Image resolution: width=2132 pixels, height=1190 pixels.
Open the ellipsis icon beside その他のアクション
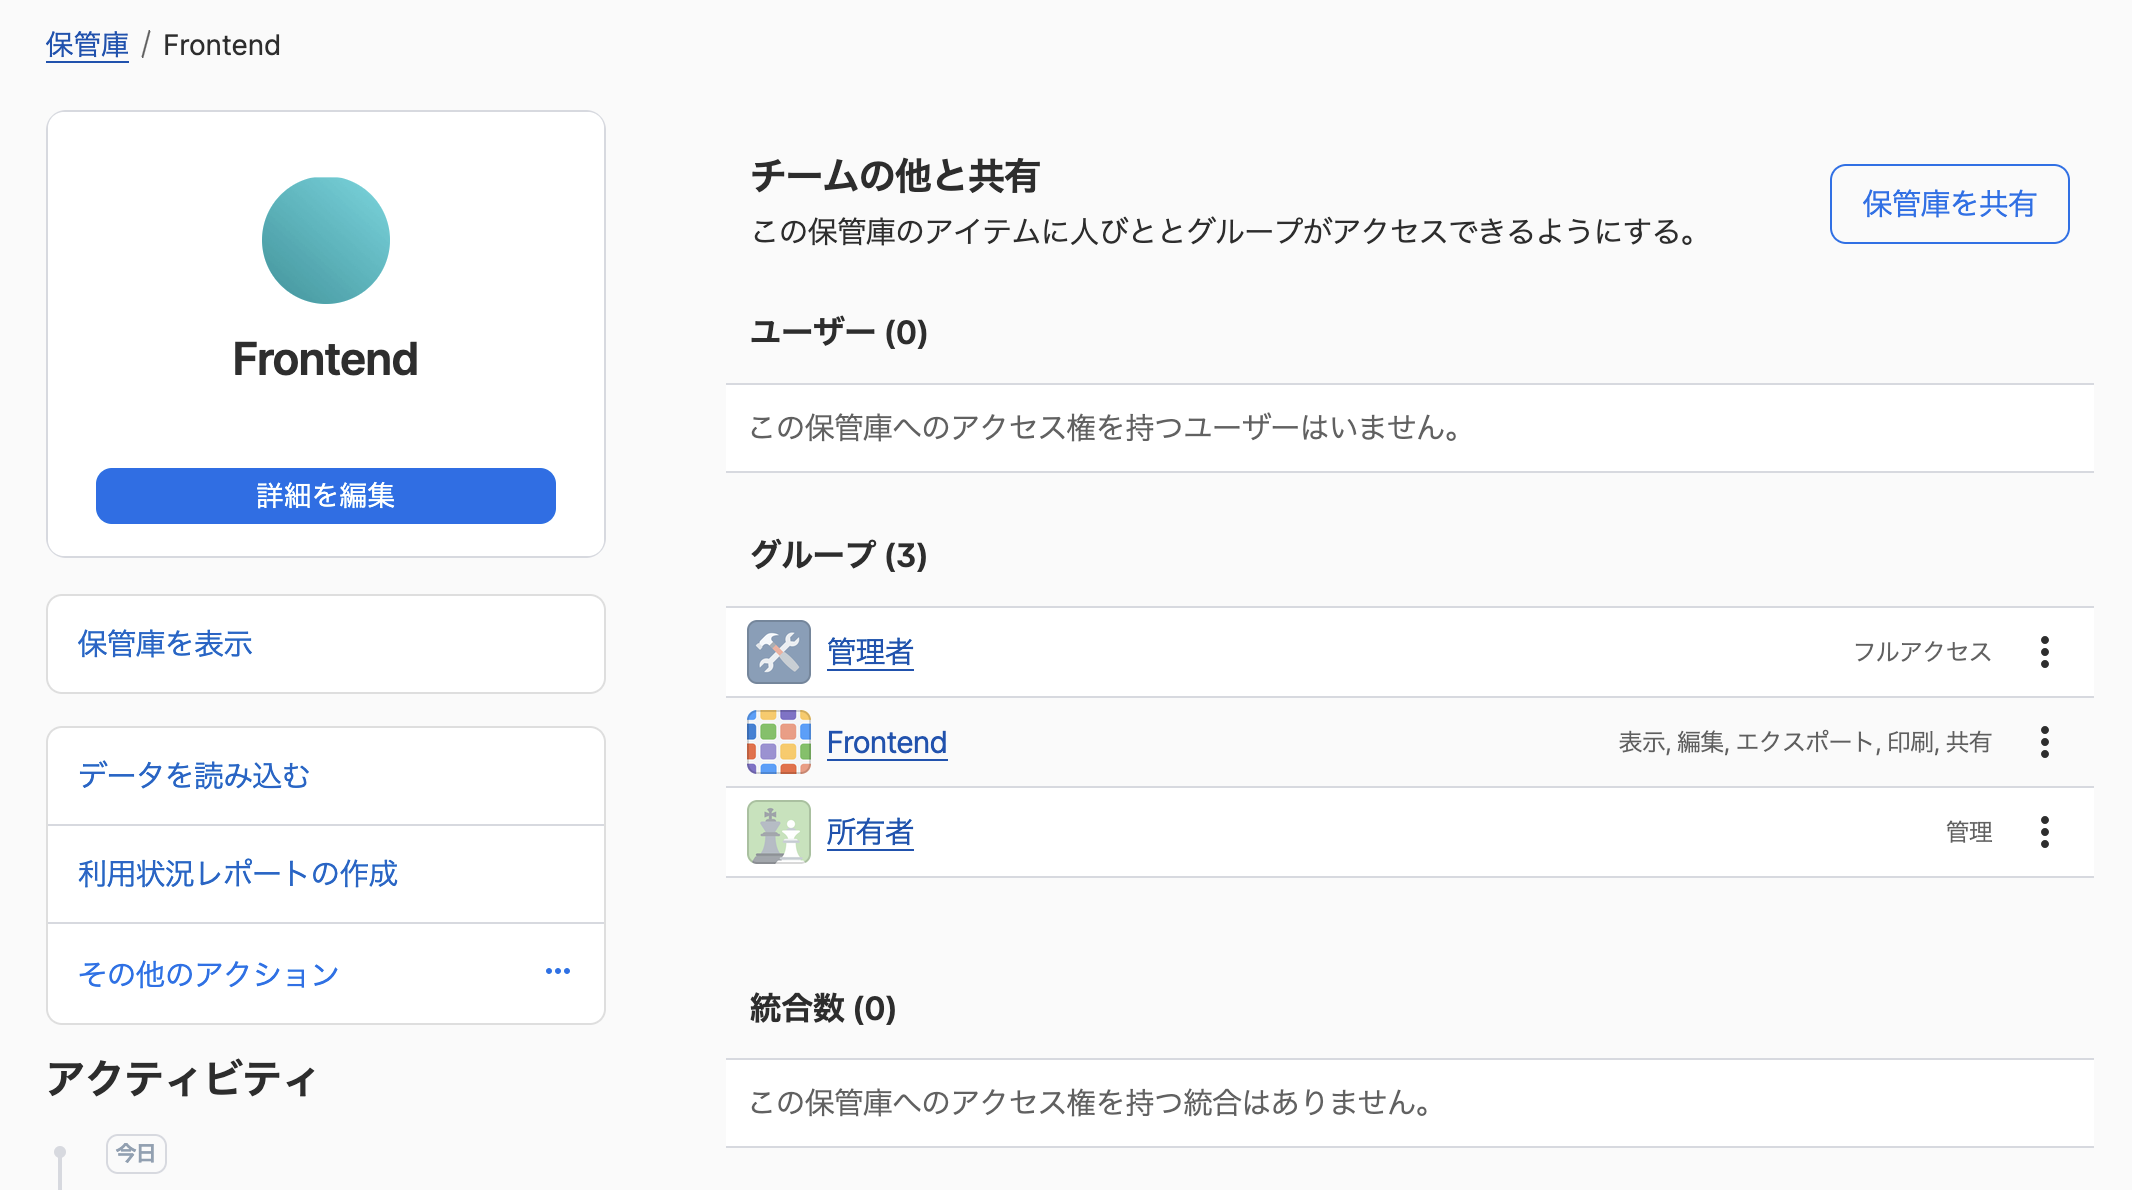tap(557, 971)
